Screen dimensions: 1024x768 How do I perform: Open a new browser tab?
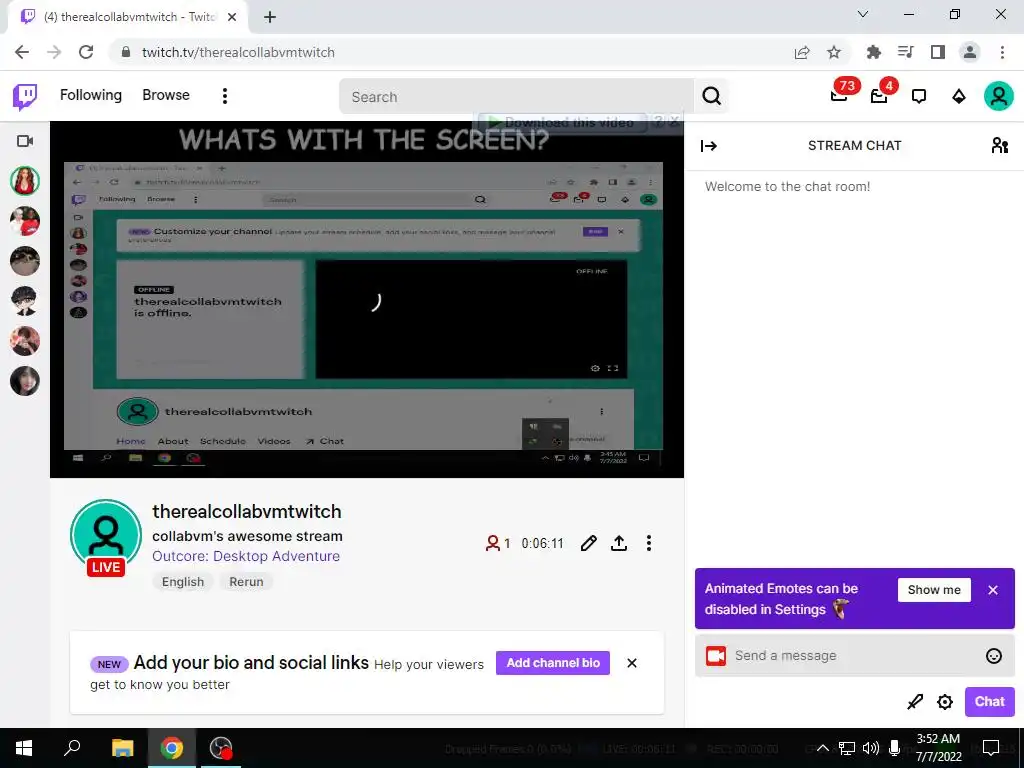(x=270, y=17)
